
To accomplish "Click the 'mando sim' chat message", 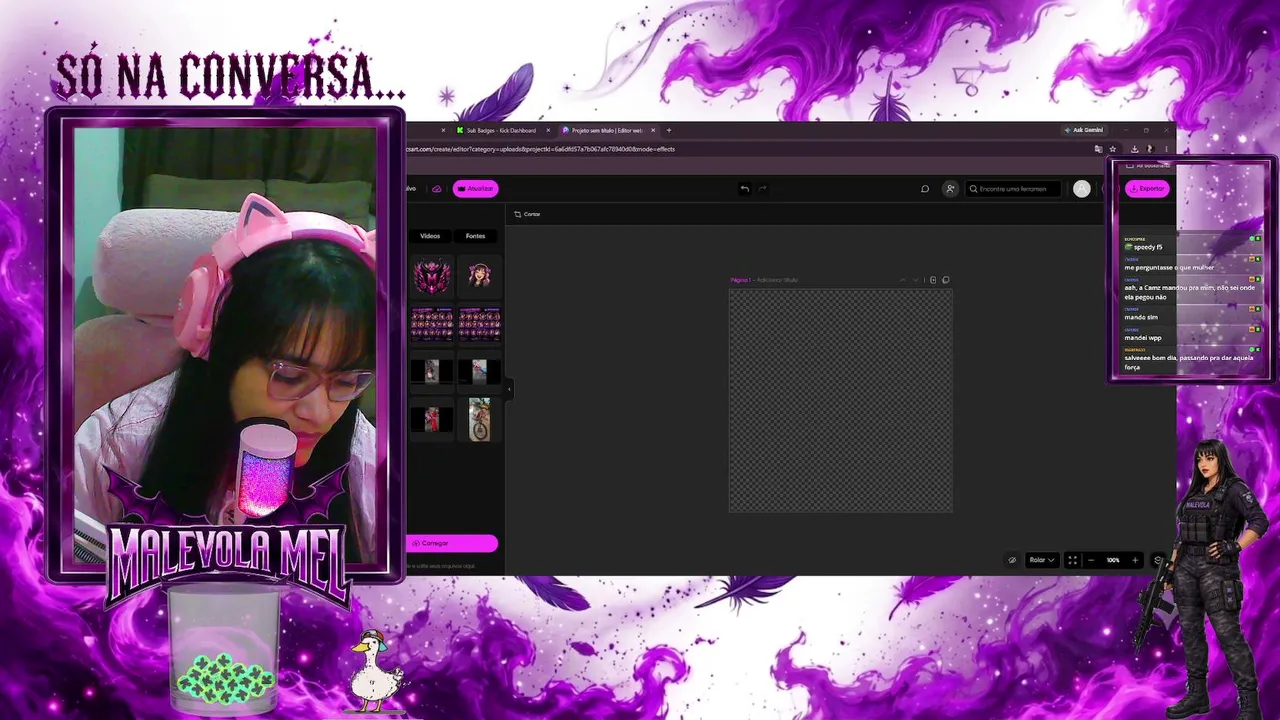I will click(1141, 317).
